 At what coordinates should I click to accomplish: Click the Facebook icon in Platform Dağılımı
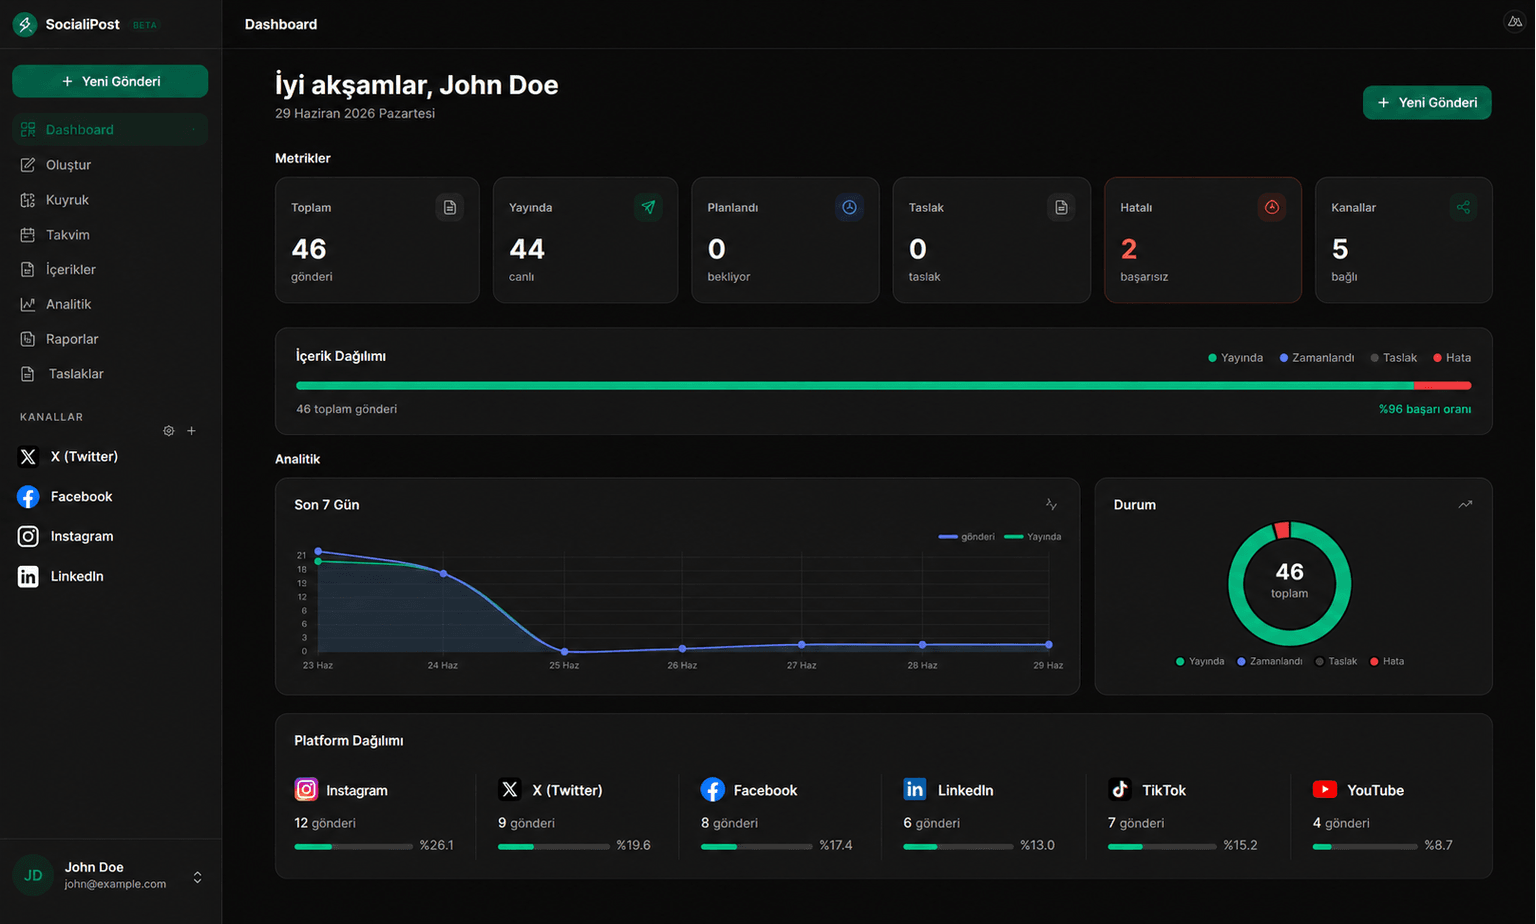pyautogui.click(x=712, y=789)
